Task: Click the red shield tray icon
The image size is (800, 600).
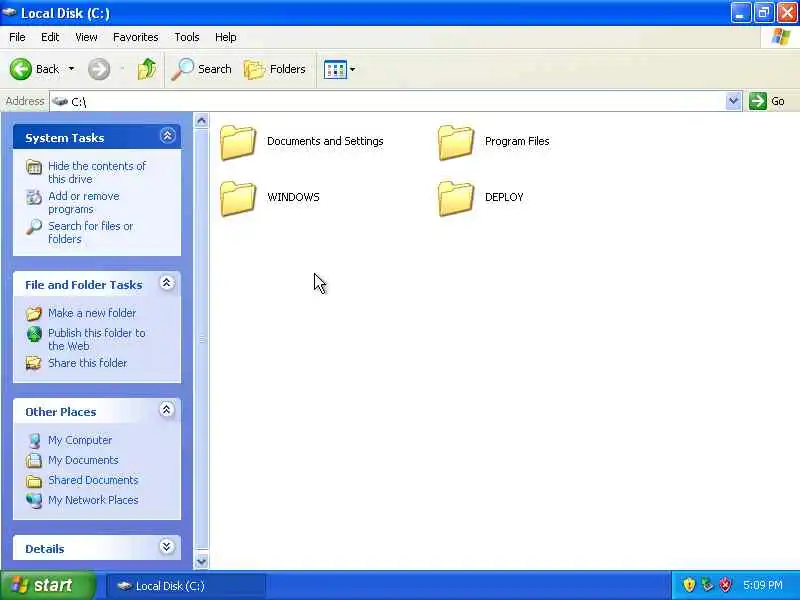Action: 725,585
